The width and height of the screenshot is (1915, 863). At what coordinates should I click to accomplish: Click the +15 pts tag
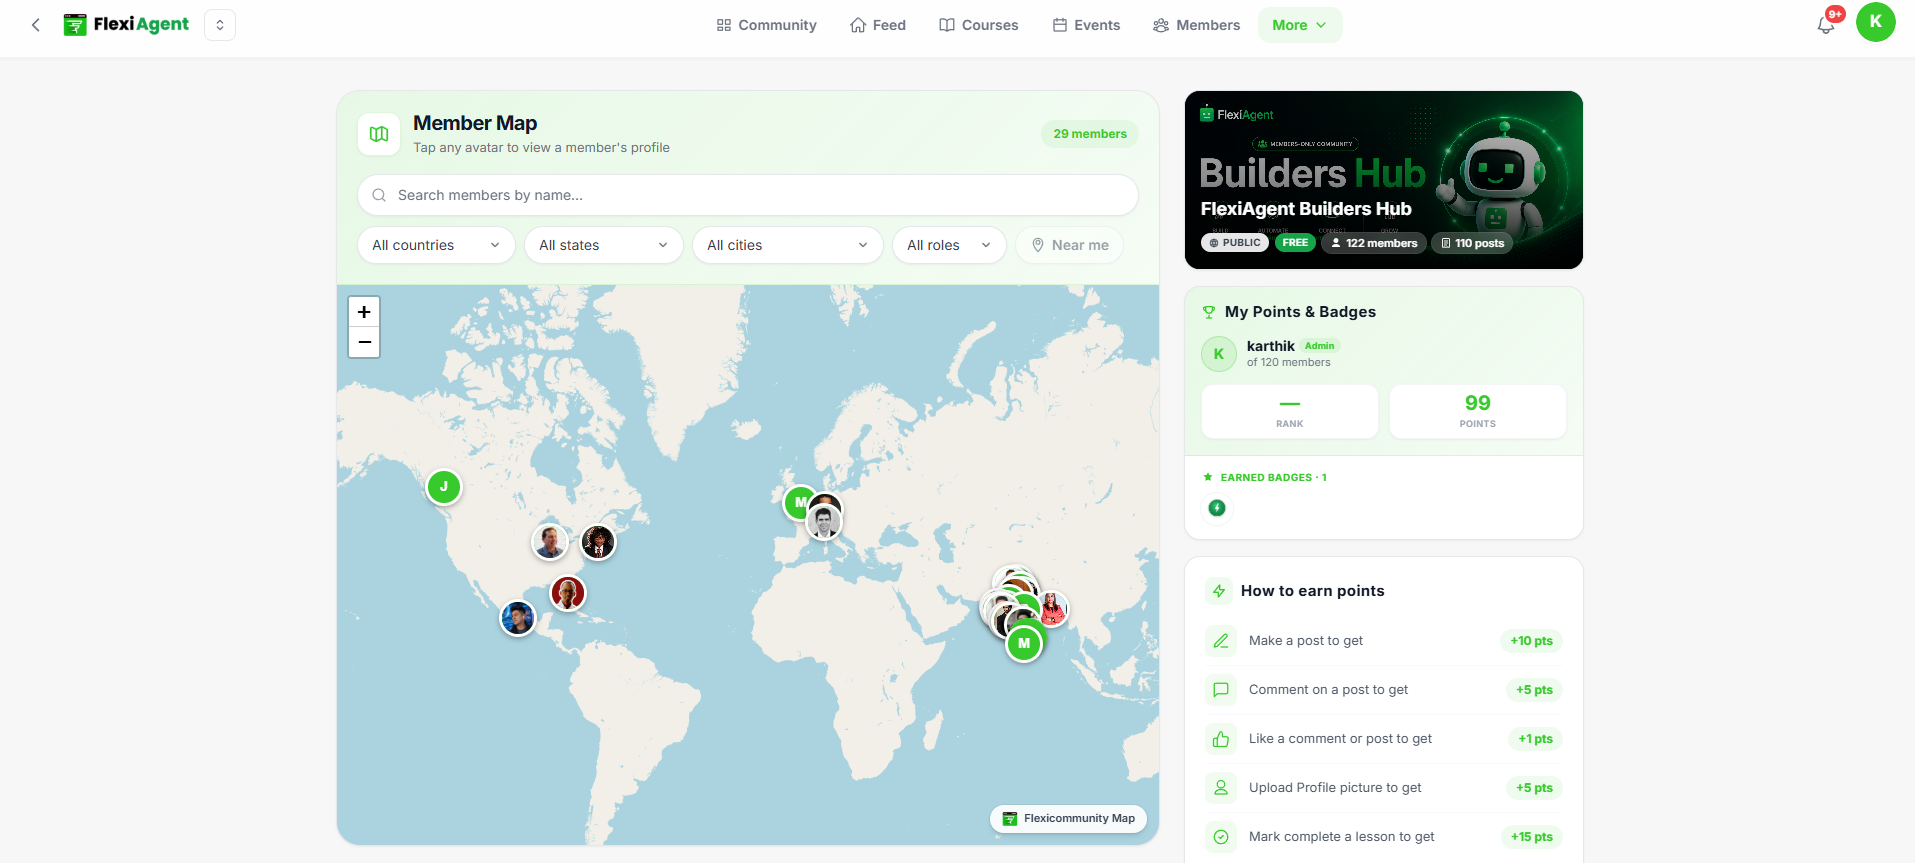(1532, 837)
